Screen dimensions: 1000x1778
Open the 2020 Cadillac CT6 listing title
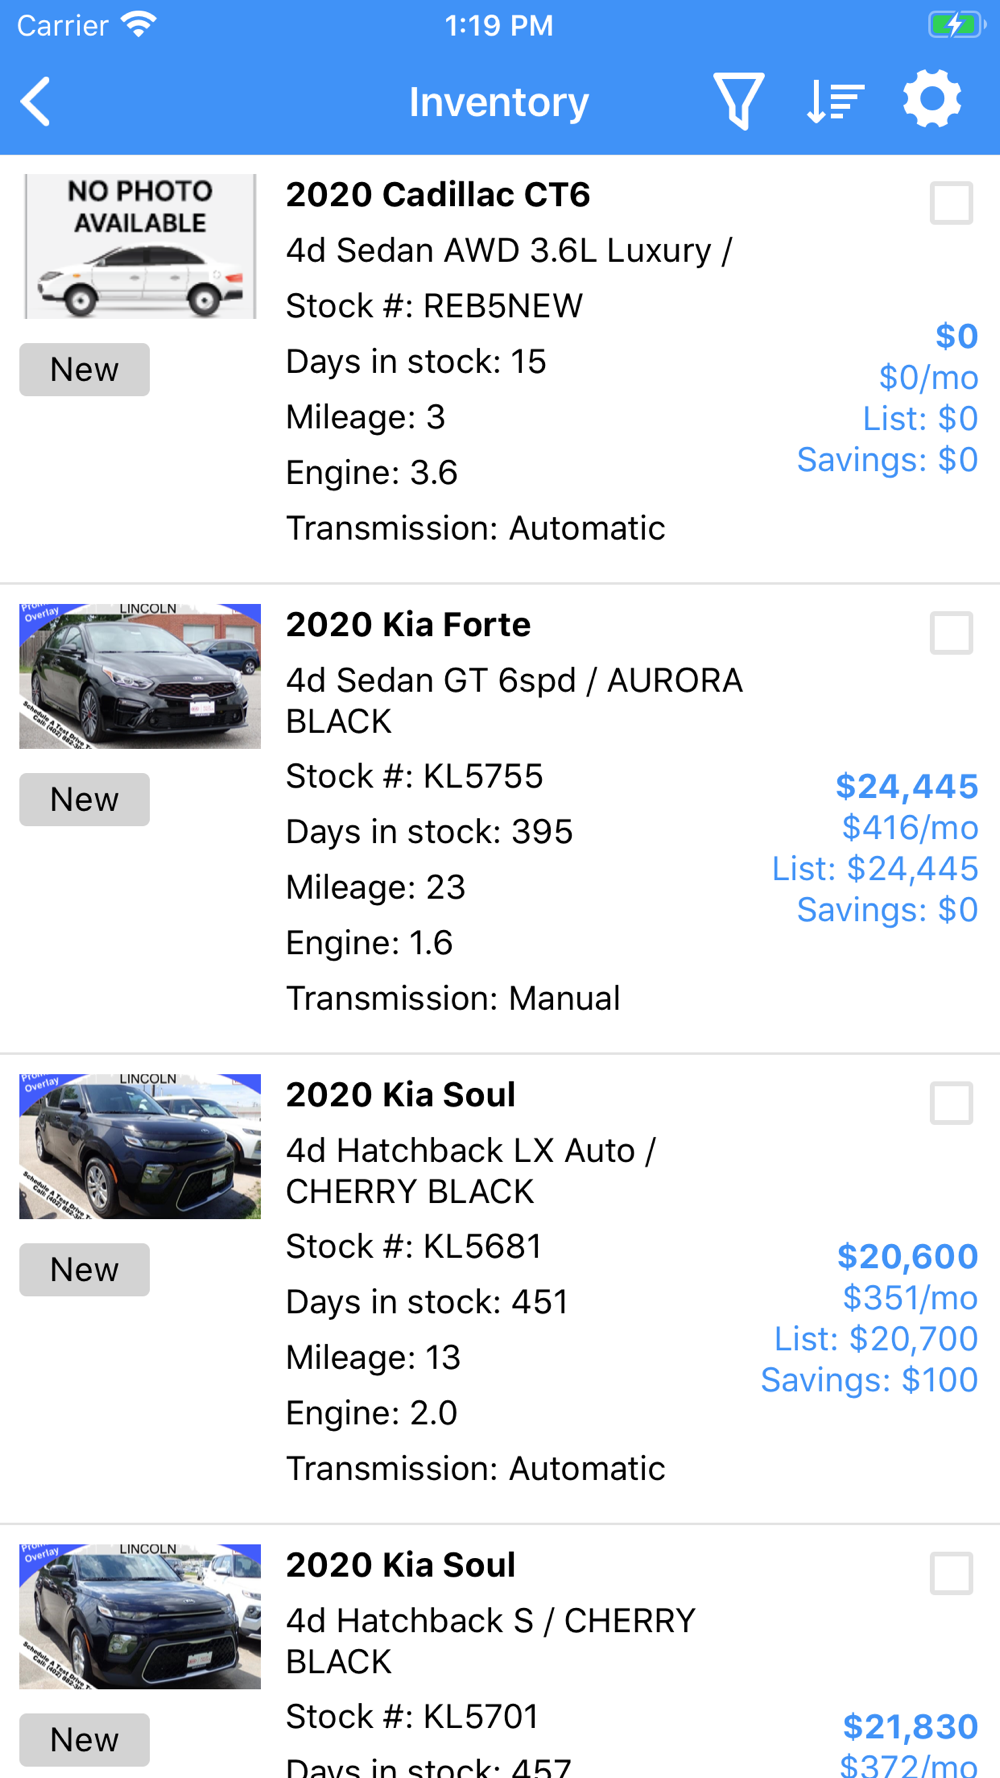(438, 195)
